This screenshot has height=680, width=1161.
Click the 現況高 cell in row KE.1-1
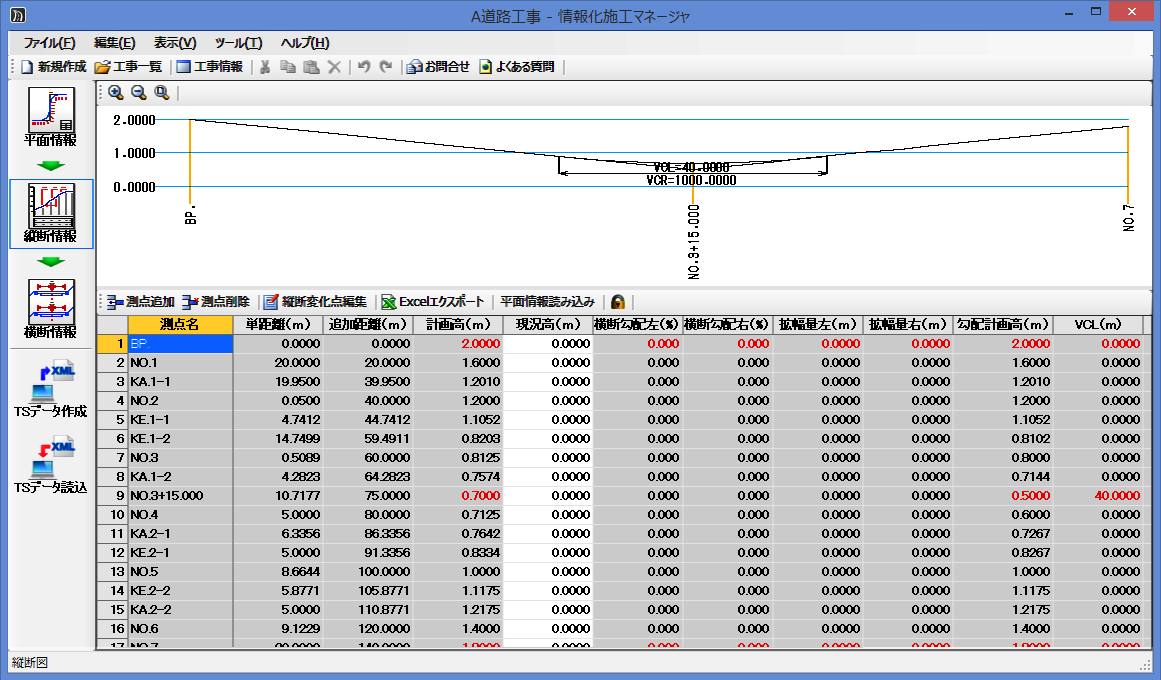click(548, 420)
